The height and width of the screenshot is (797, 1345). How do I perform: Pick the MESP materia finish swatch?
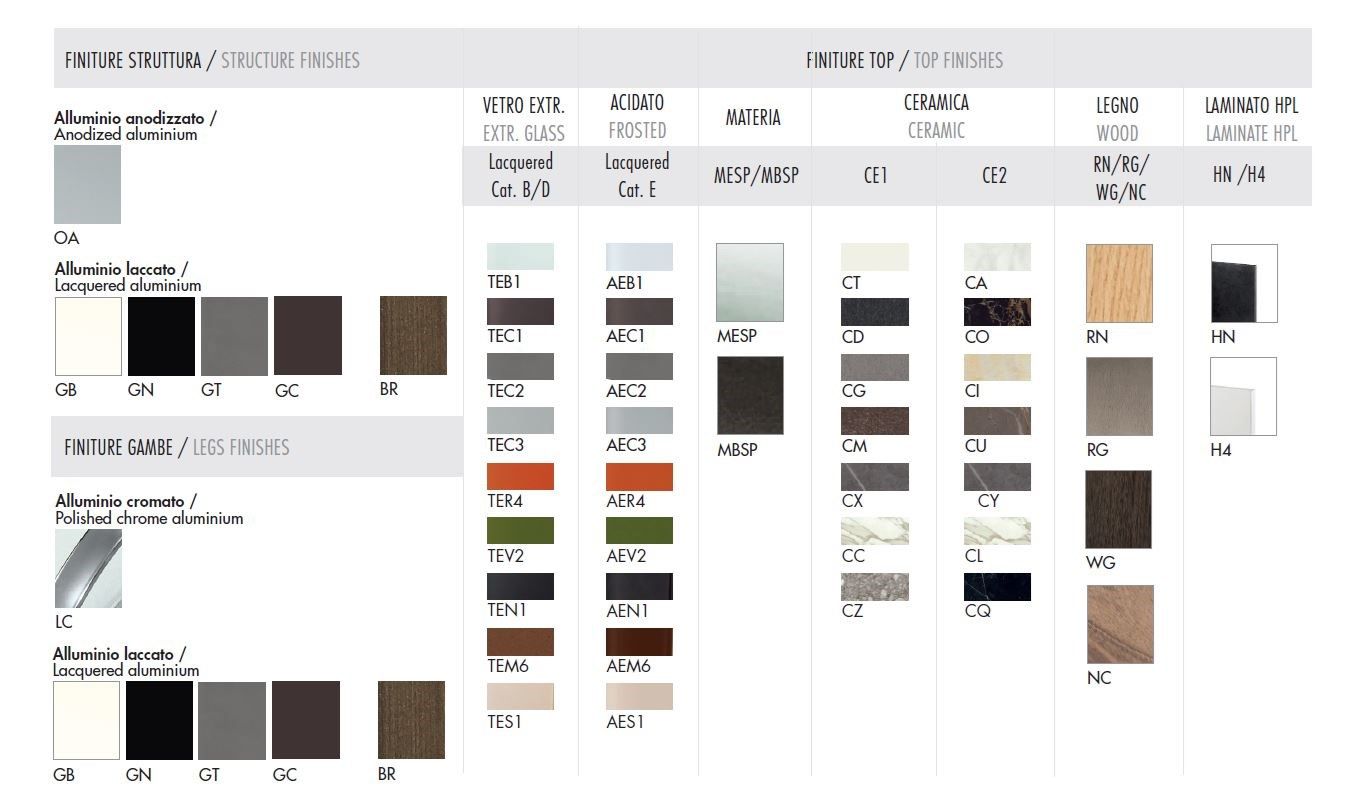click(x=749, y=282)
